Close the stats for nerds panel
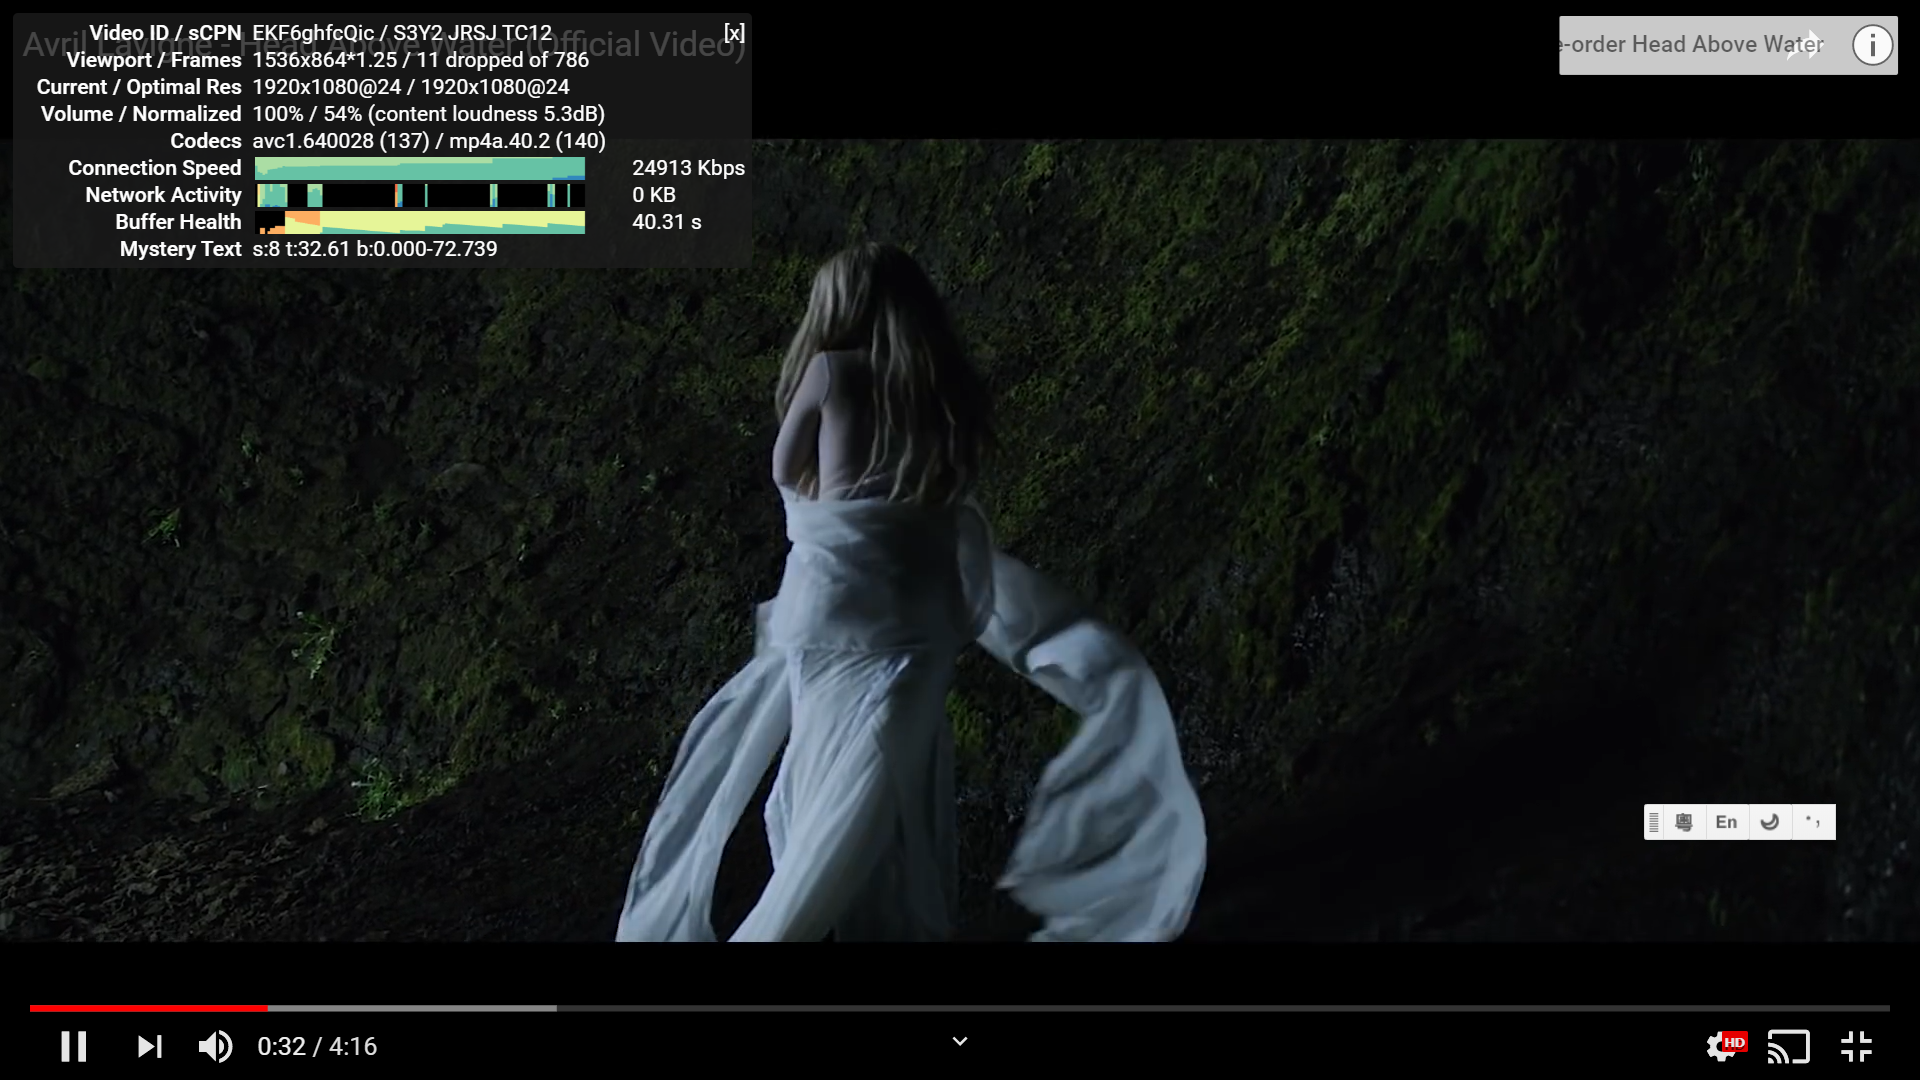 735,33
